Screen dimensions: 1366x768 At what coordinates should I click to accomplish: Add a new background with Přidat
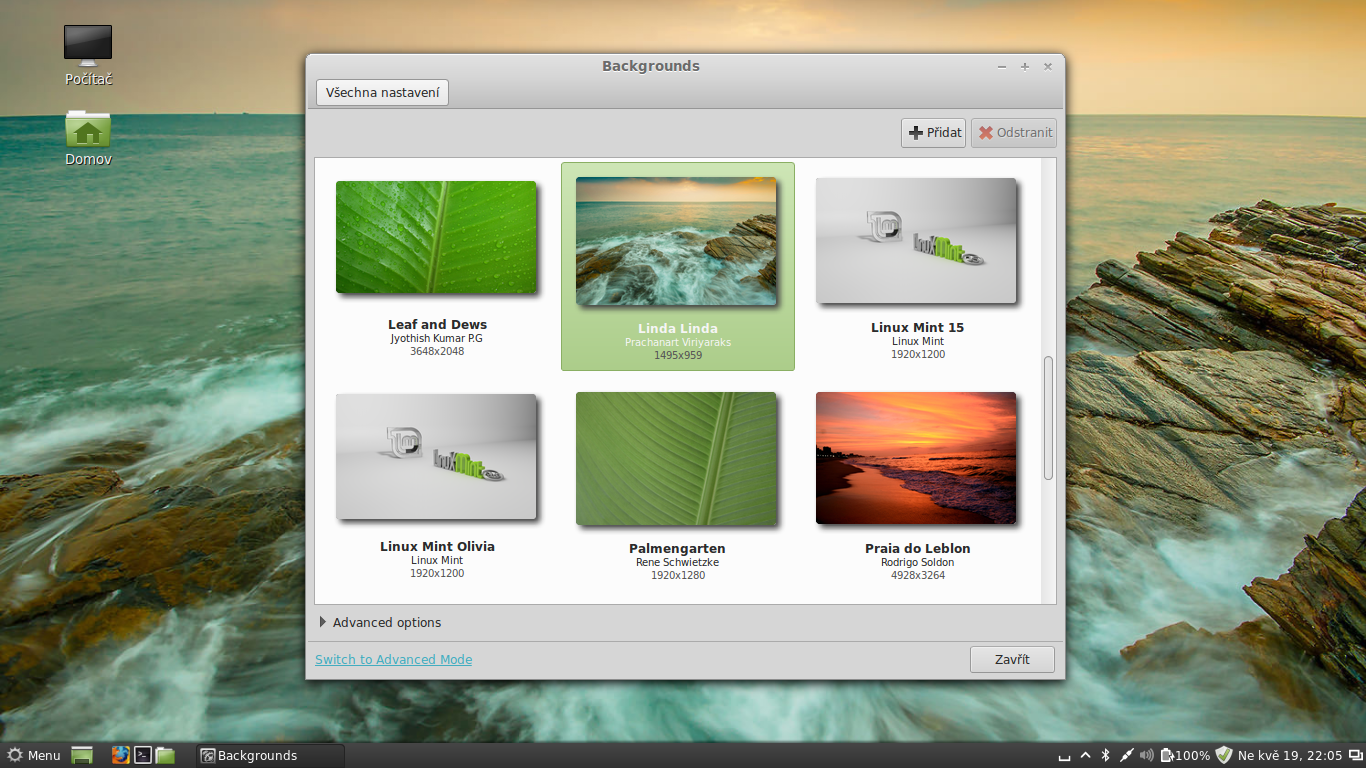(933, 132)
